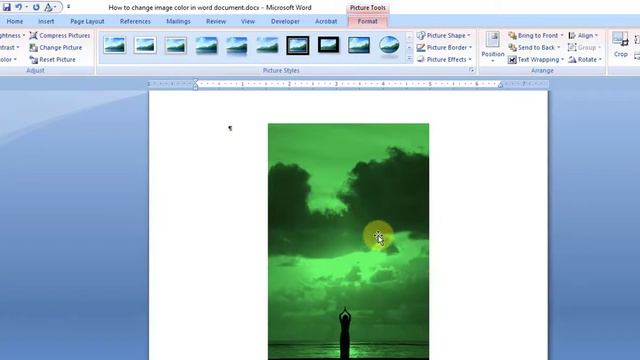Click right indent marker on the ruler
Image resolution: width=640 pixels, height=360 pixels.
point(500,84)
